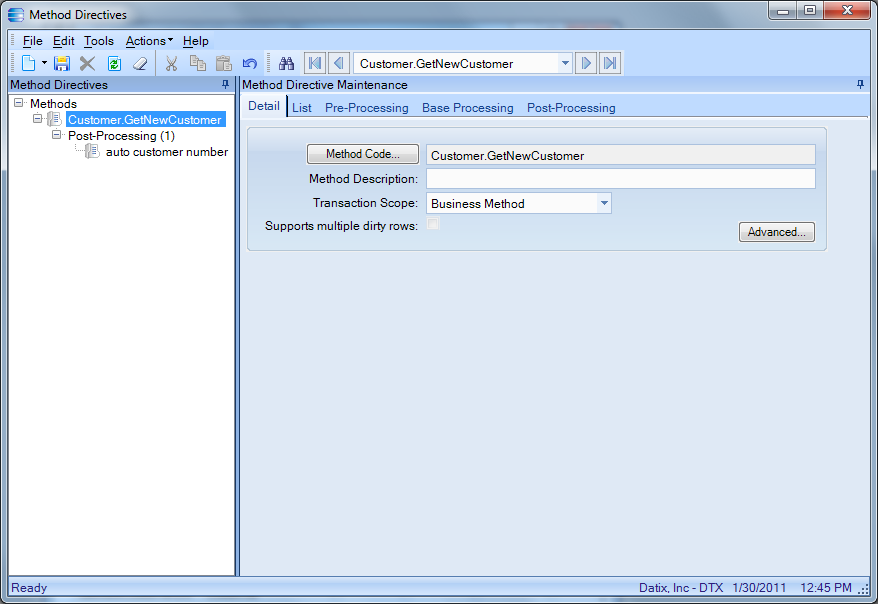Switch to the Pre-Processing tab

(x=366, y=107)
